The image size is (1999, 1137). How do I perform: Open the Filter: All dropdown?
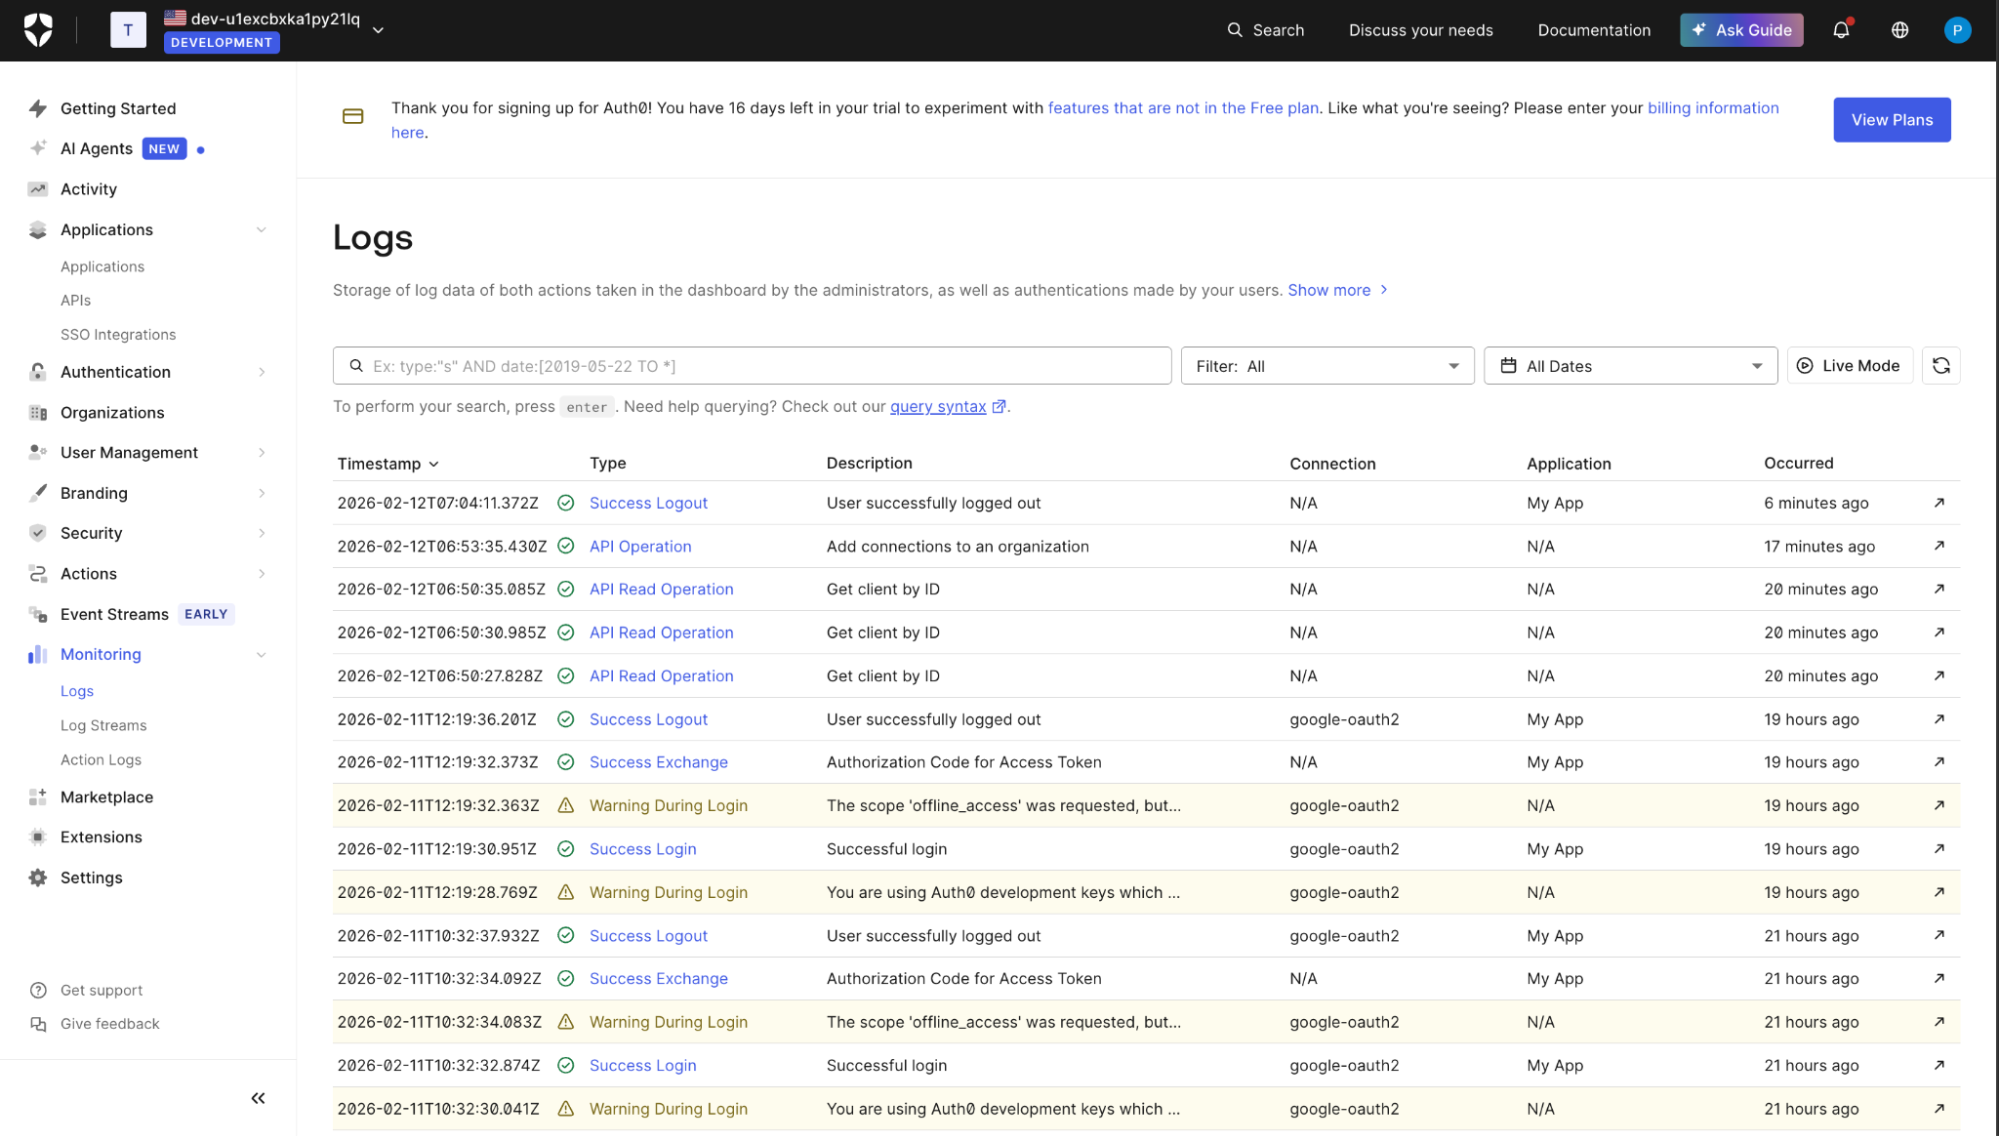[x=1327, y=366]
